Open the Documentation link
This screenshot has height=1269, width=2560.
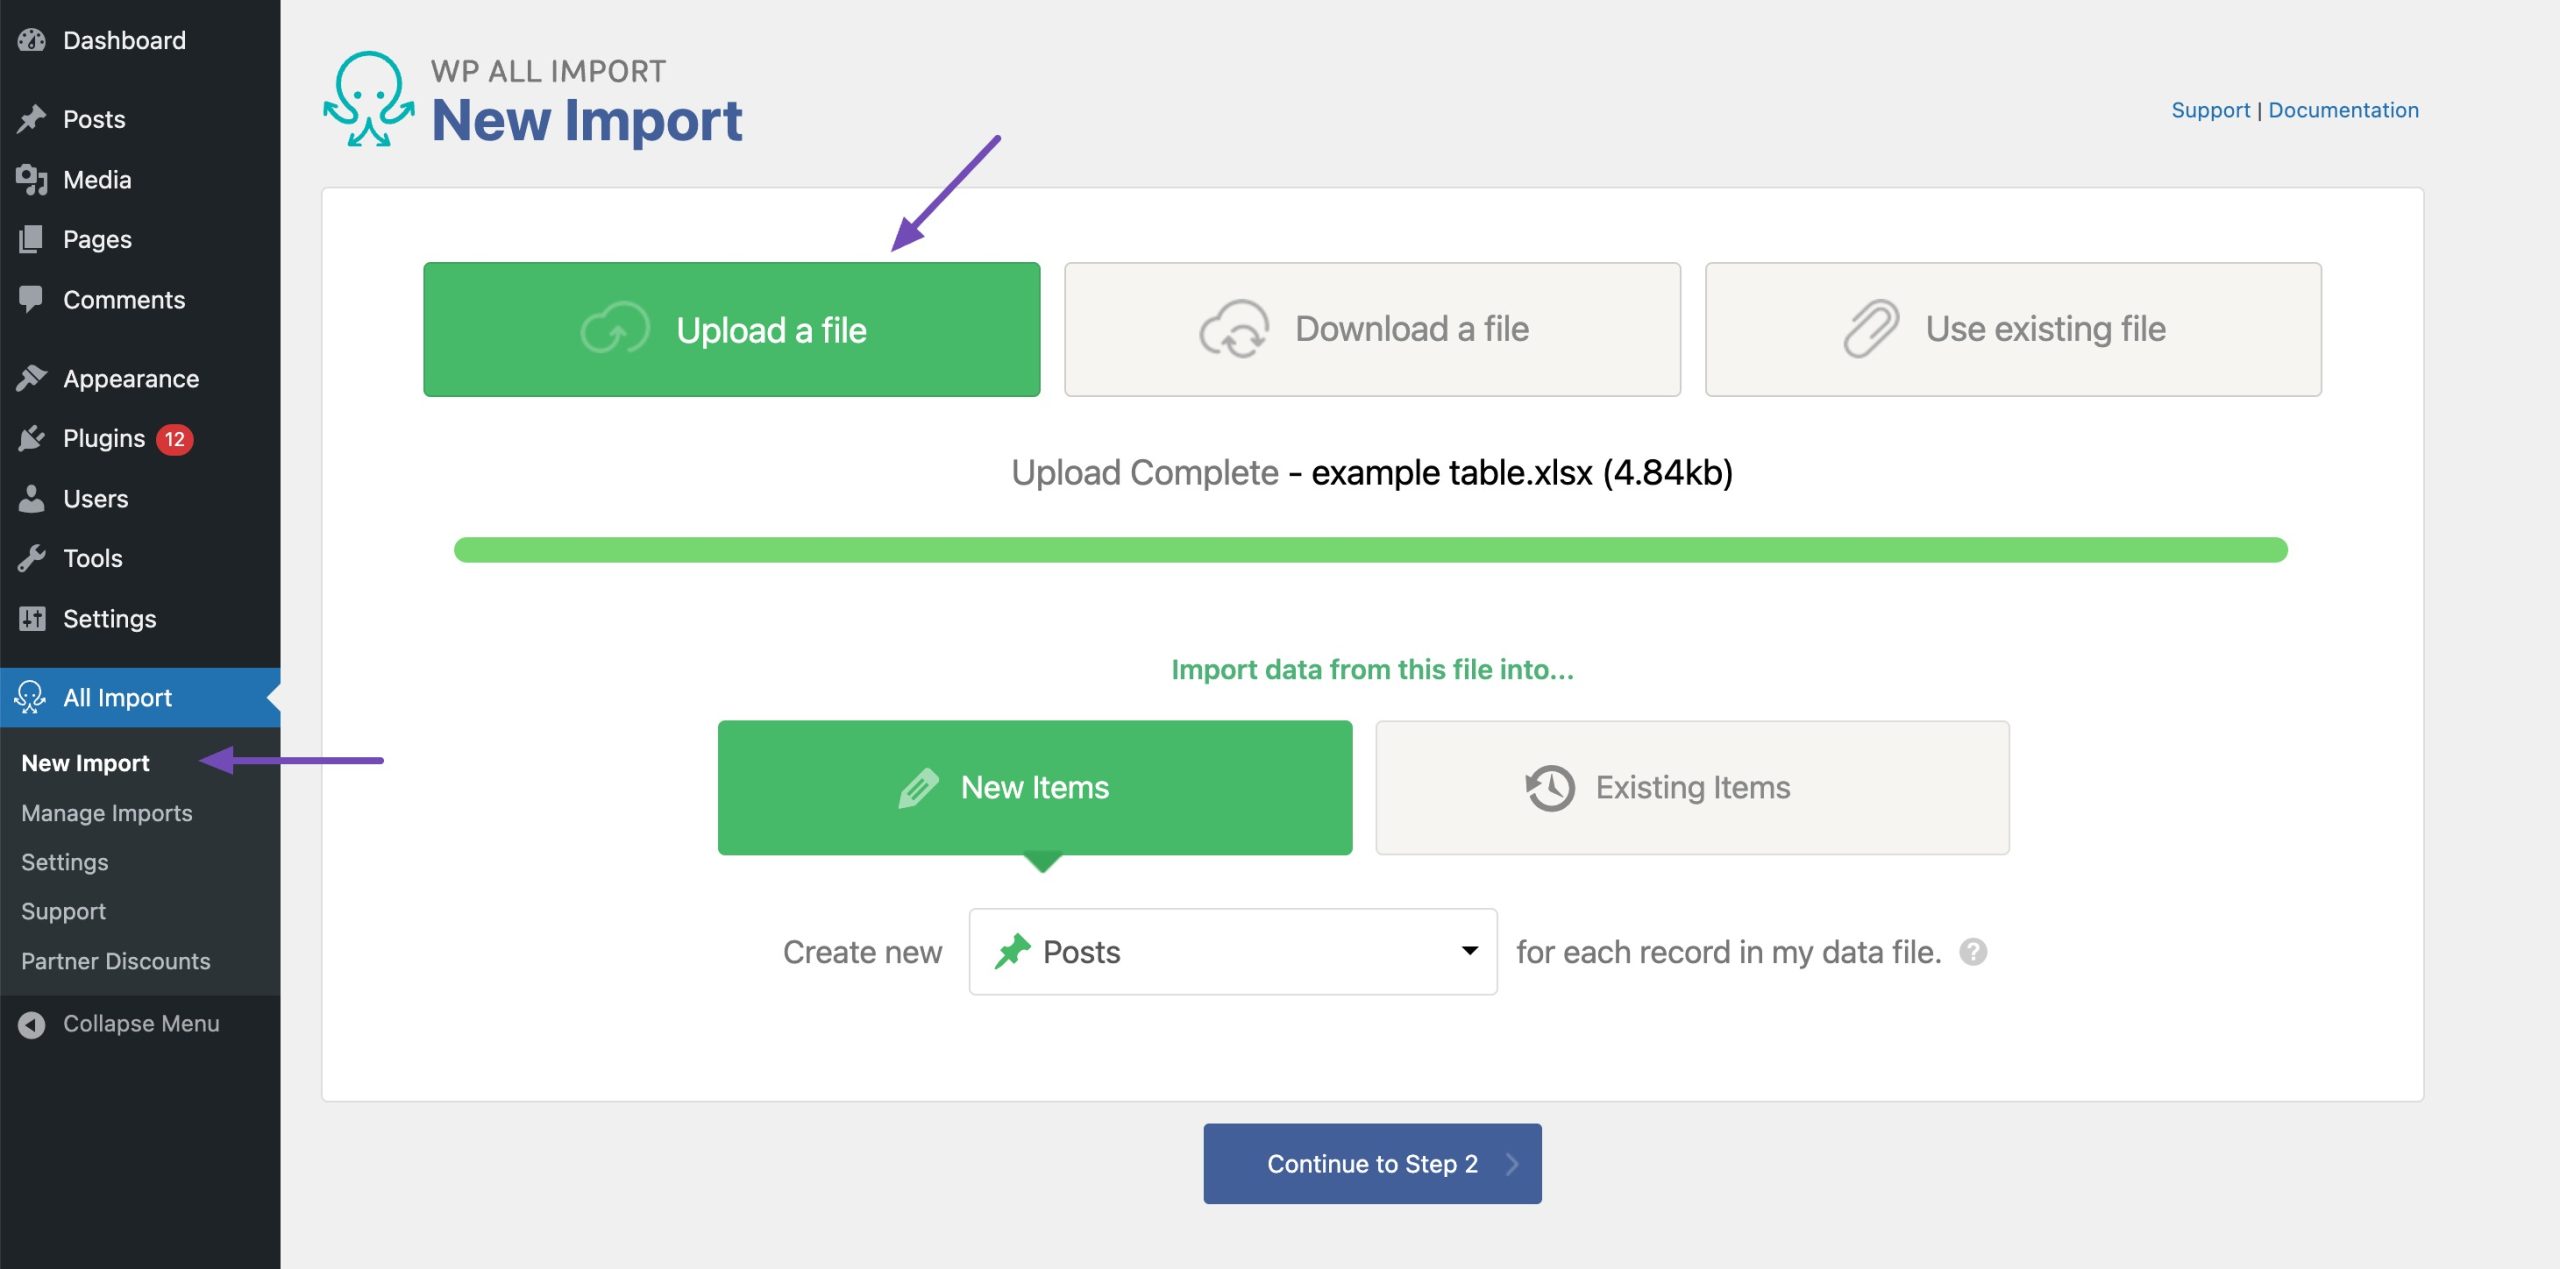coord(2343,110)
